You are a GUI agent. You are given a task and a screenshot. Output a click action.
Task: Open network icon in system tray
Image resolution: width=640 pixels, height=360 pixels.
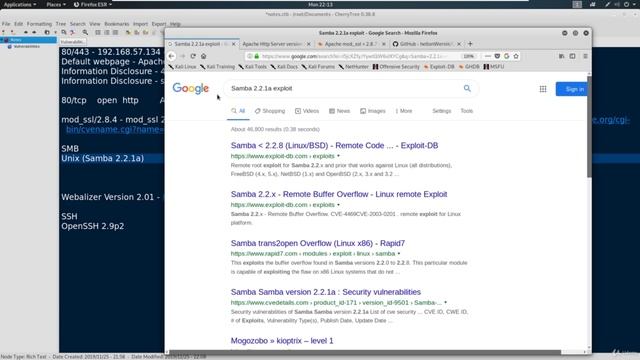pyautogui.click(x=593, y=4)
